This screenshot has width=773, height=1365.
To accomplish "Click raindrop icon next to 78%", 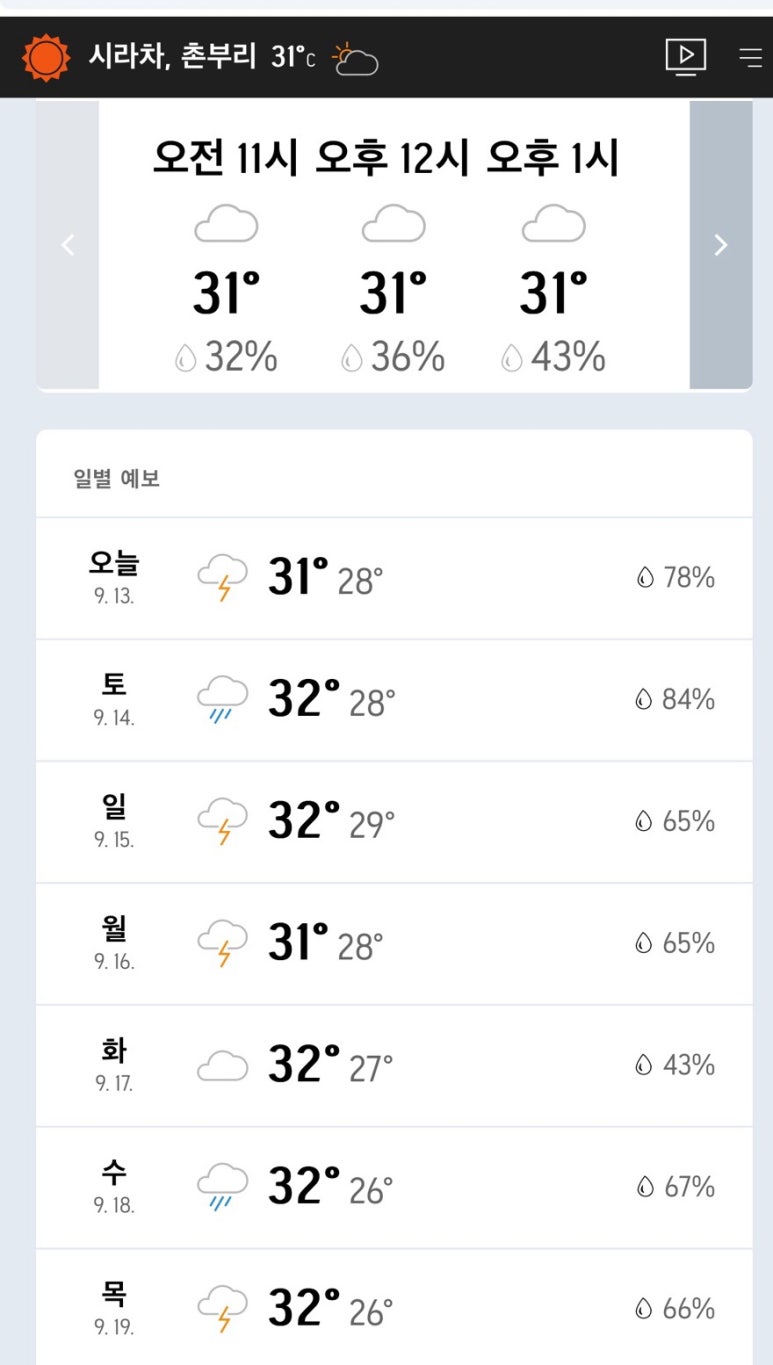I will [x=645, y=578].
